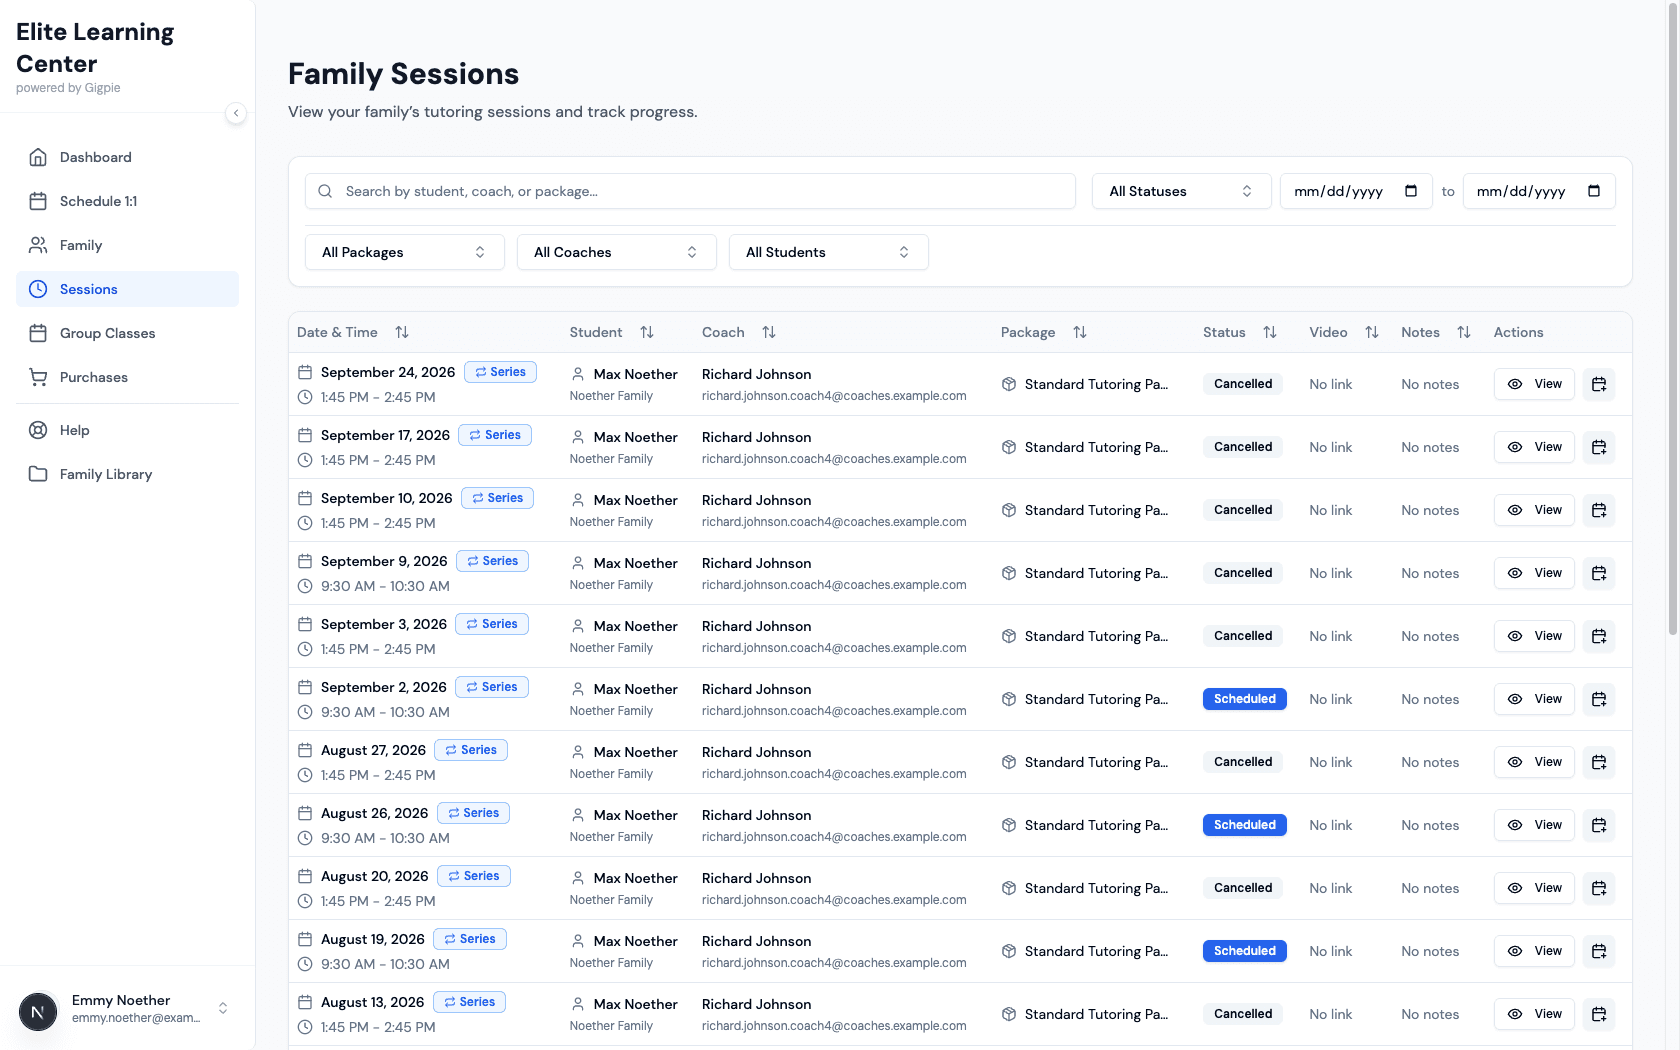
Task: Select Sessions in the left navigation
Action: (88, 289)
